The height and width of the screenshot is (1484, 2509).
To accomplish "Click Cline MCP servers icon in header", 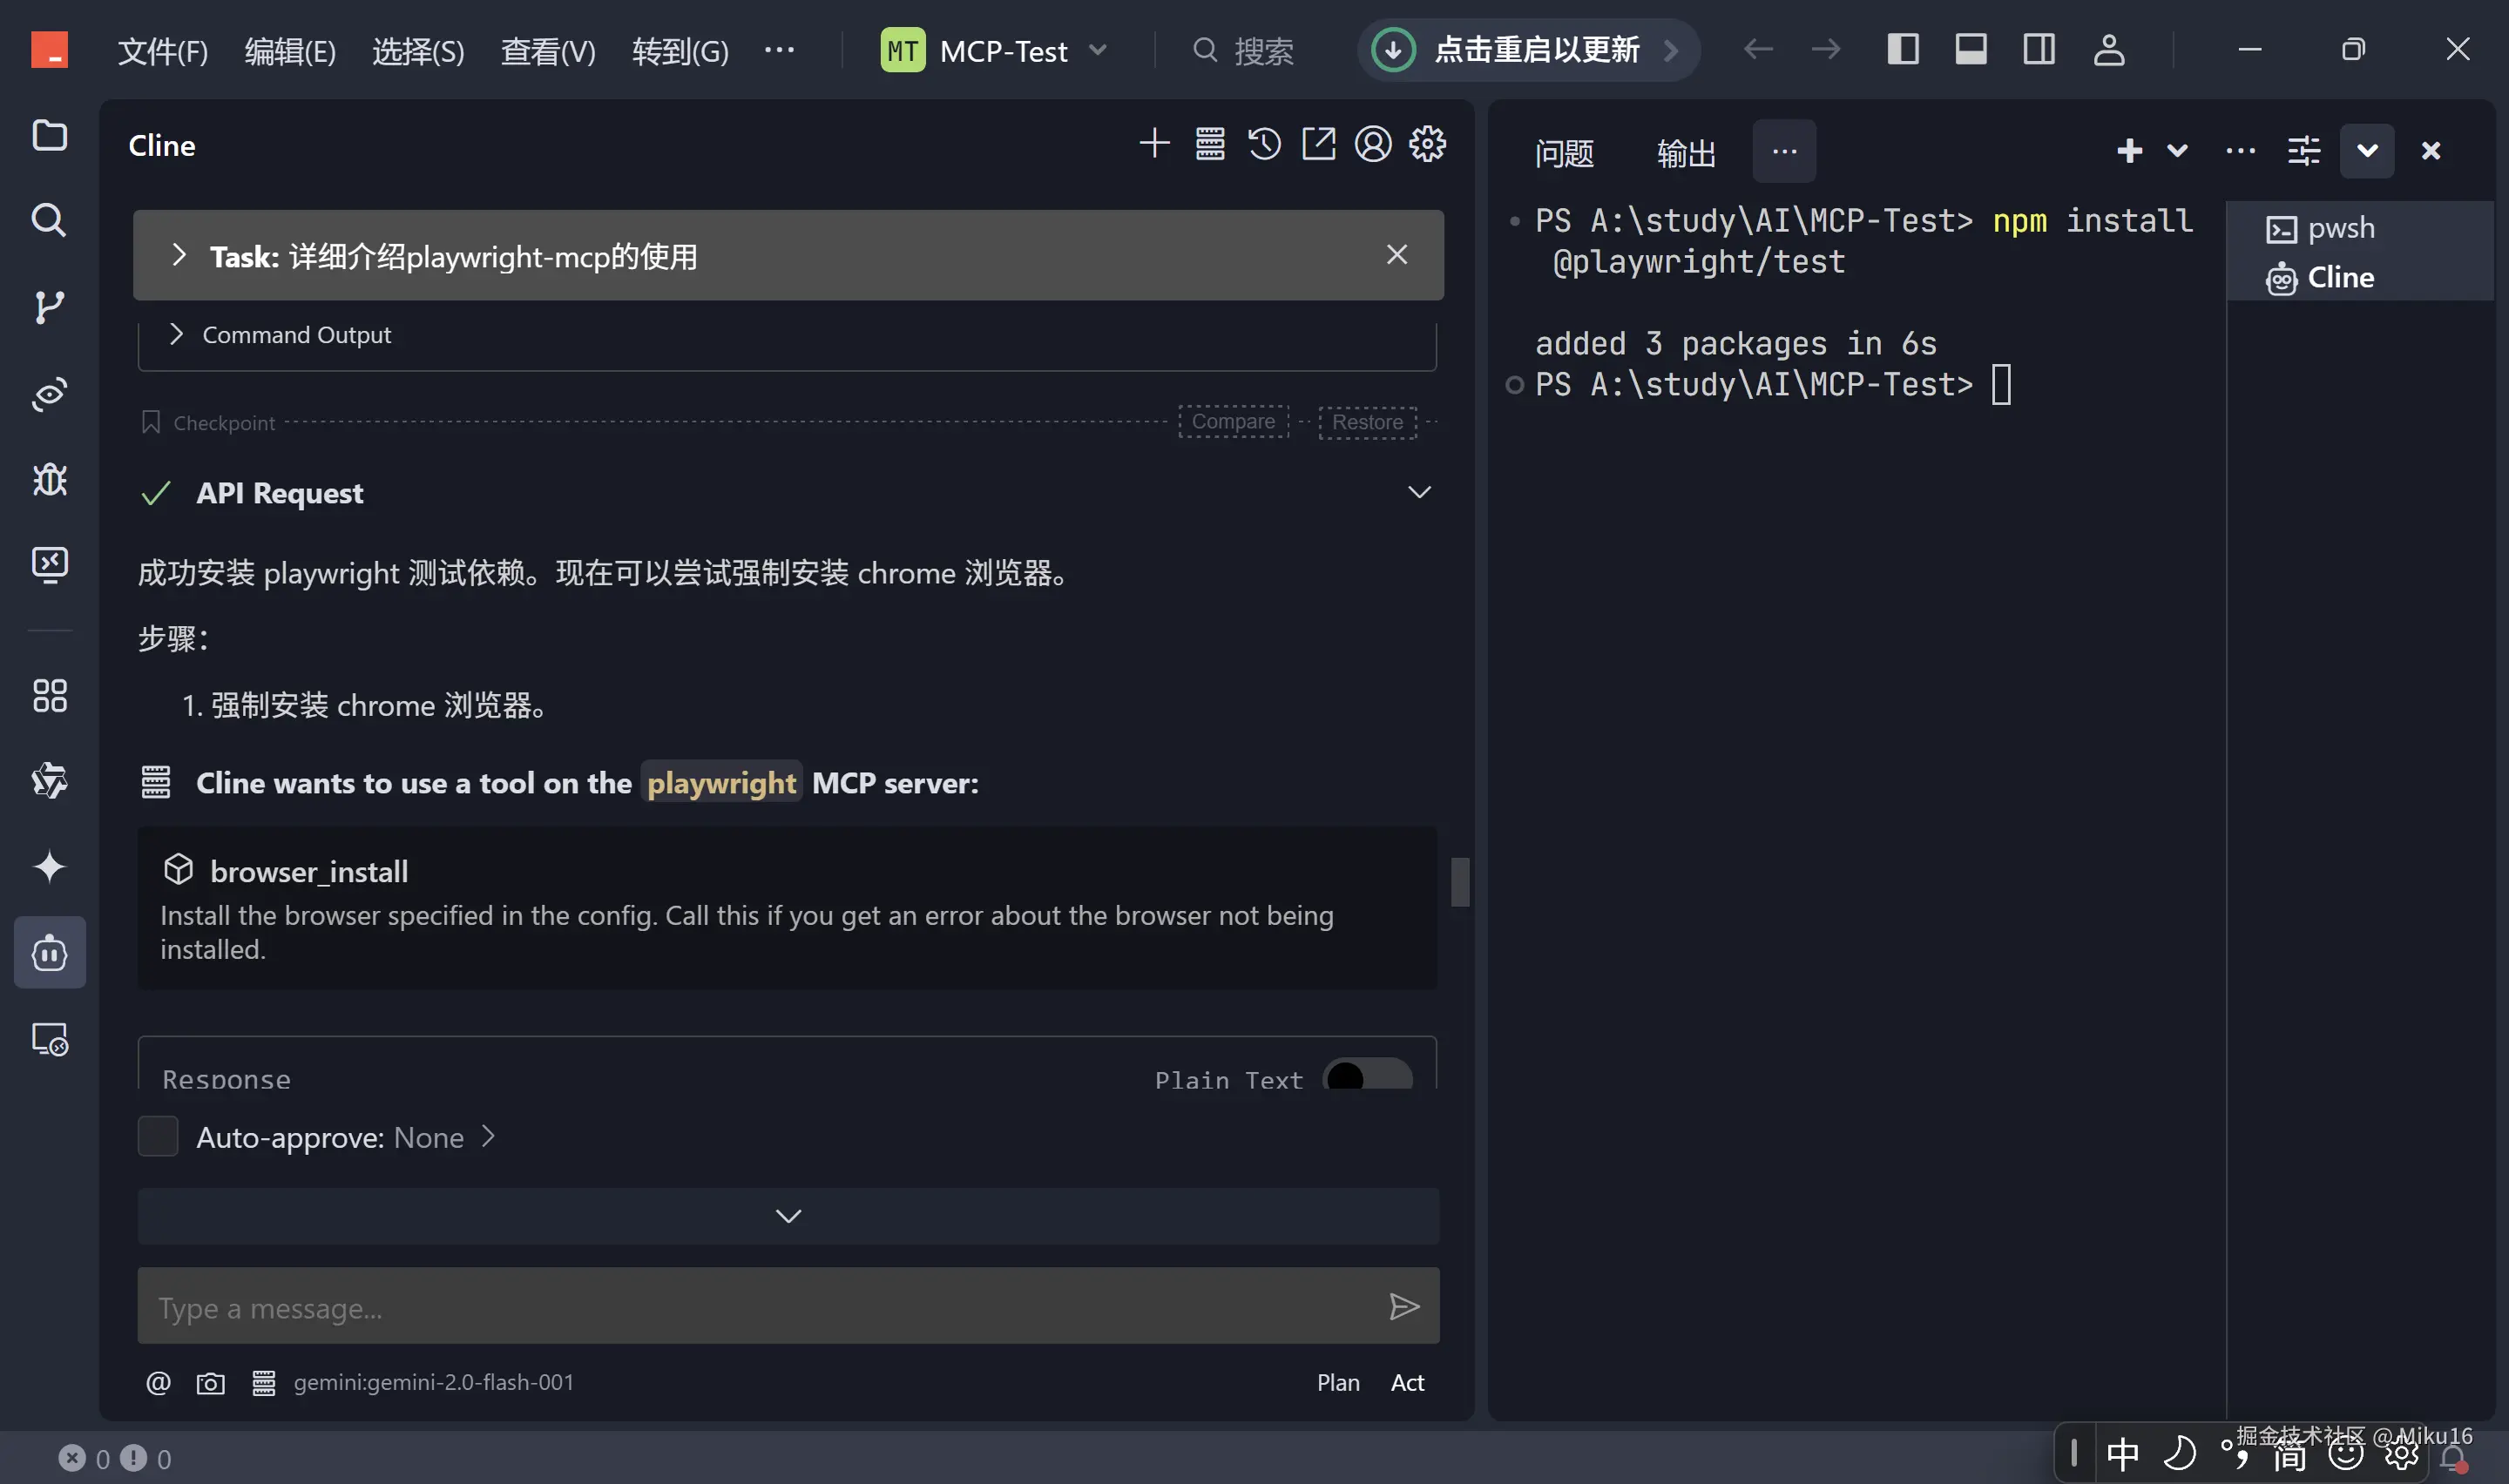I will 1210,144.
